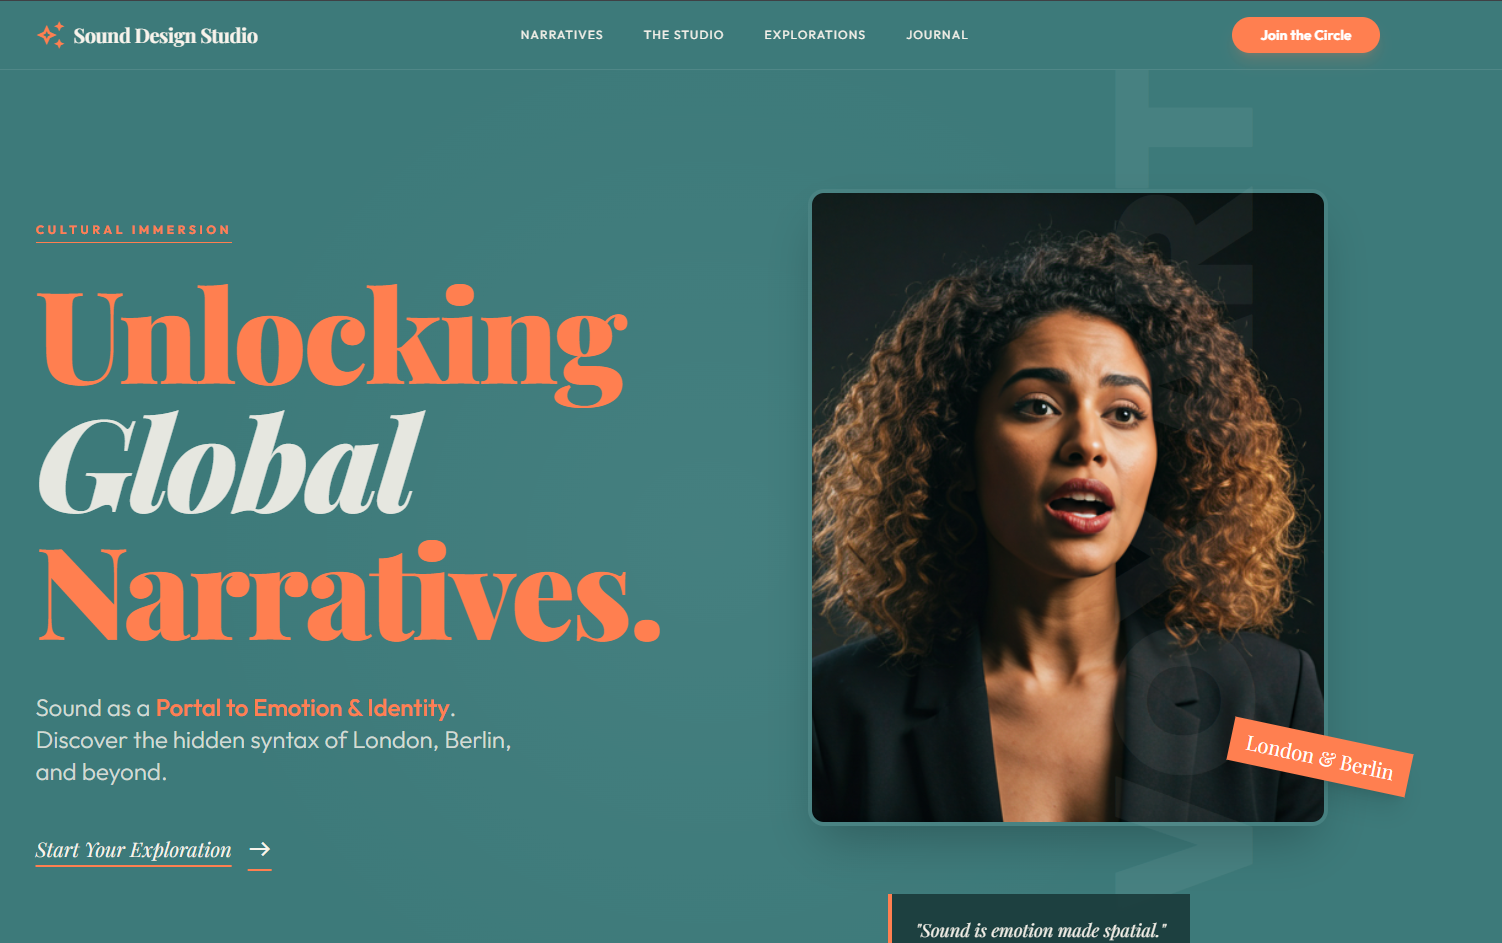1502x943 pixels.
Task: Click the sparkle logo icon
Action: click(x=50, y=35)
